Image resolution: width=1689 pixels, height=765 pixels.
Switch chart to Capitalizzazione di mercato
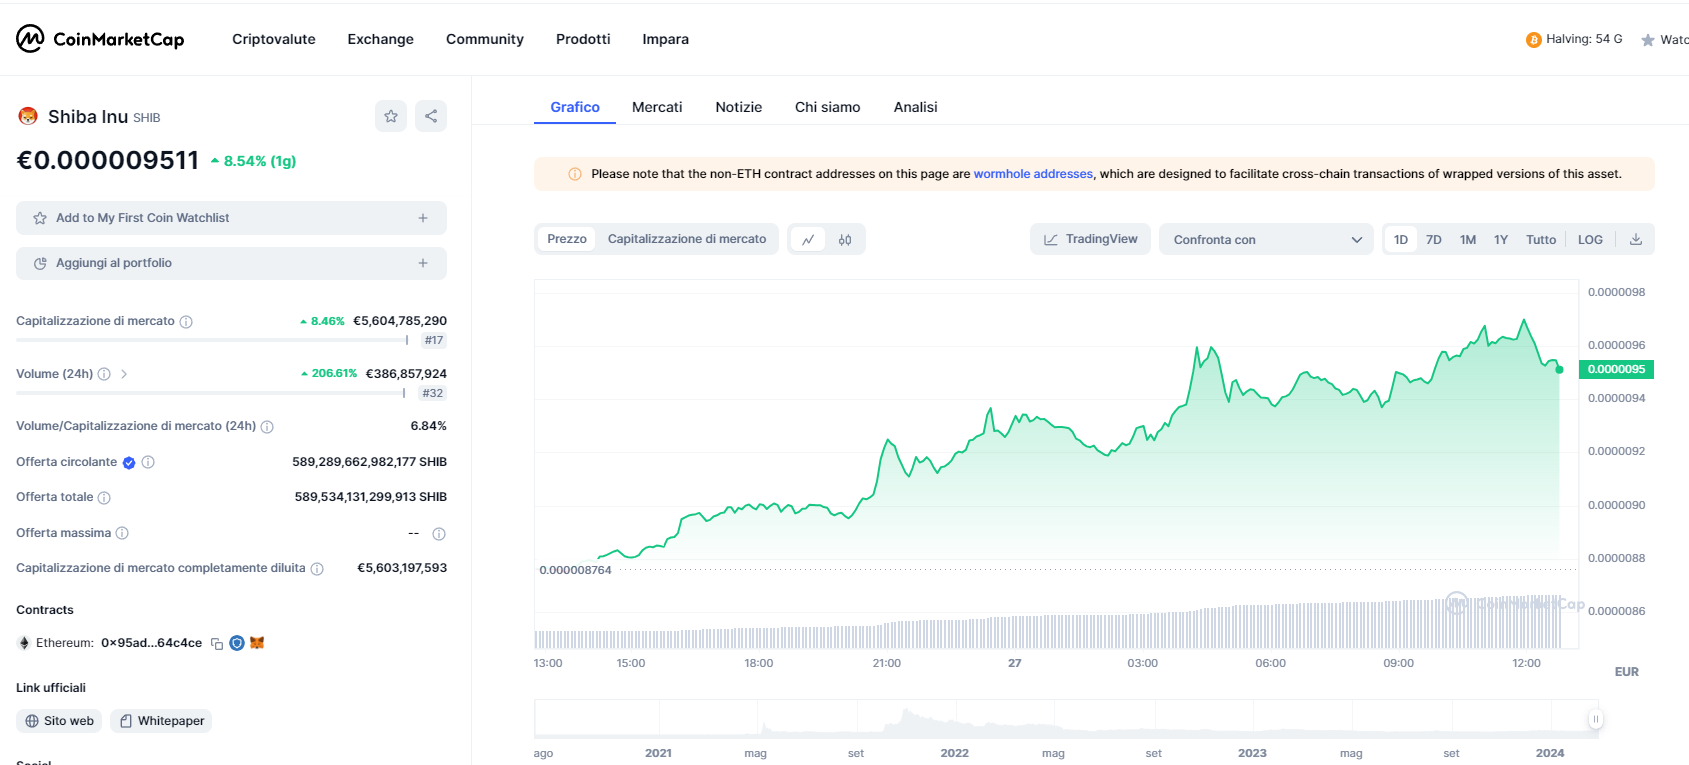[687, 239]
